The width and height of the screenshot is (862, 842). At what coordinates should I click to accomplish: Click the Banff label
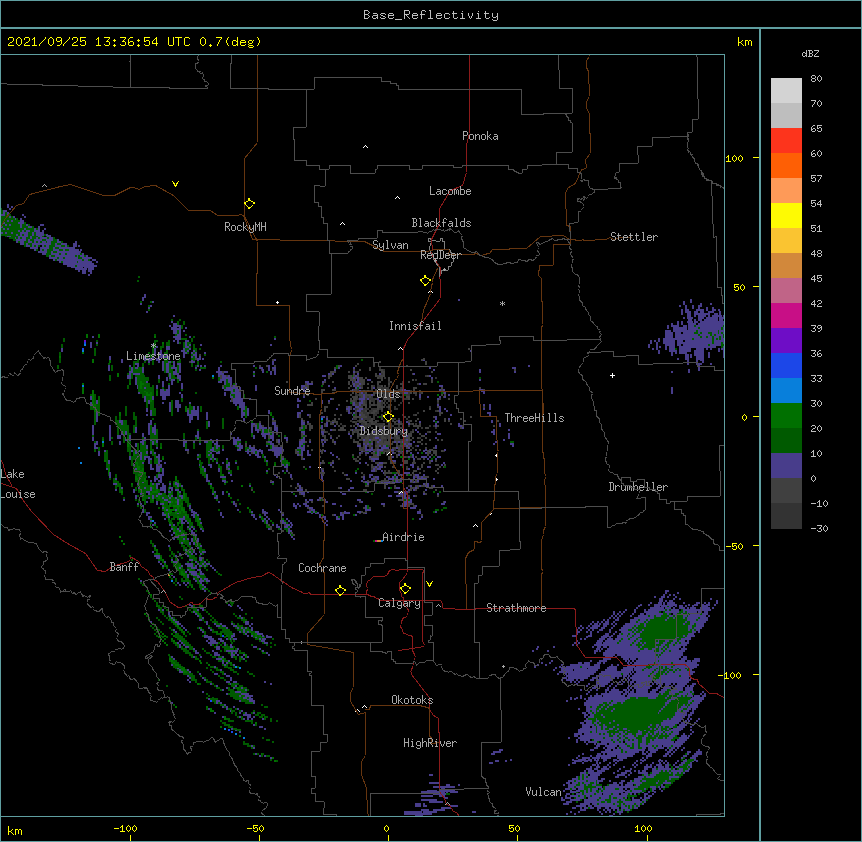pyautogui.click(x=124, y=567)
